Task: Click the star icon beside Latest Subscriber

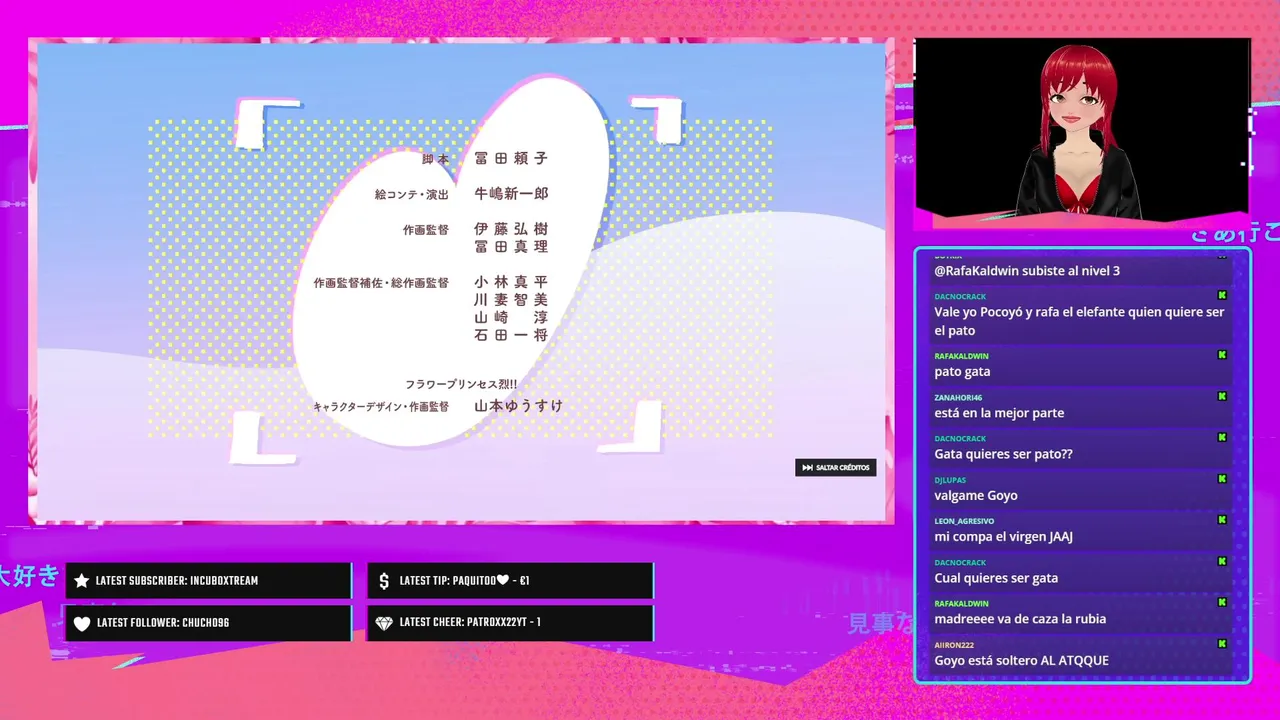Action: 82,581
